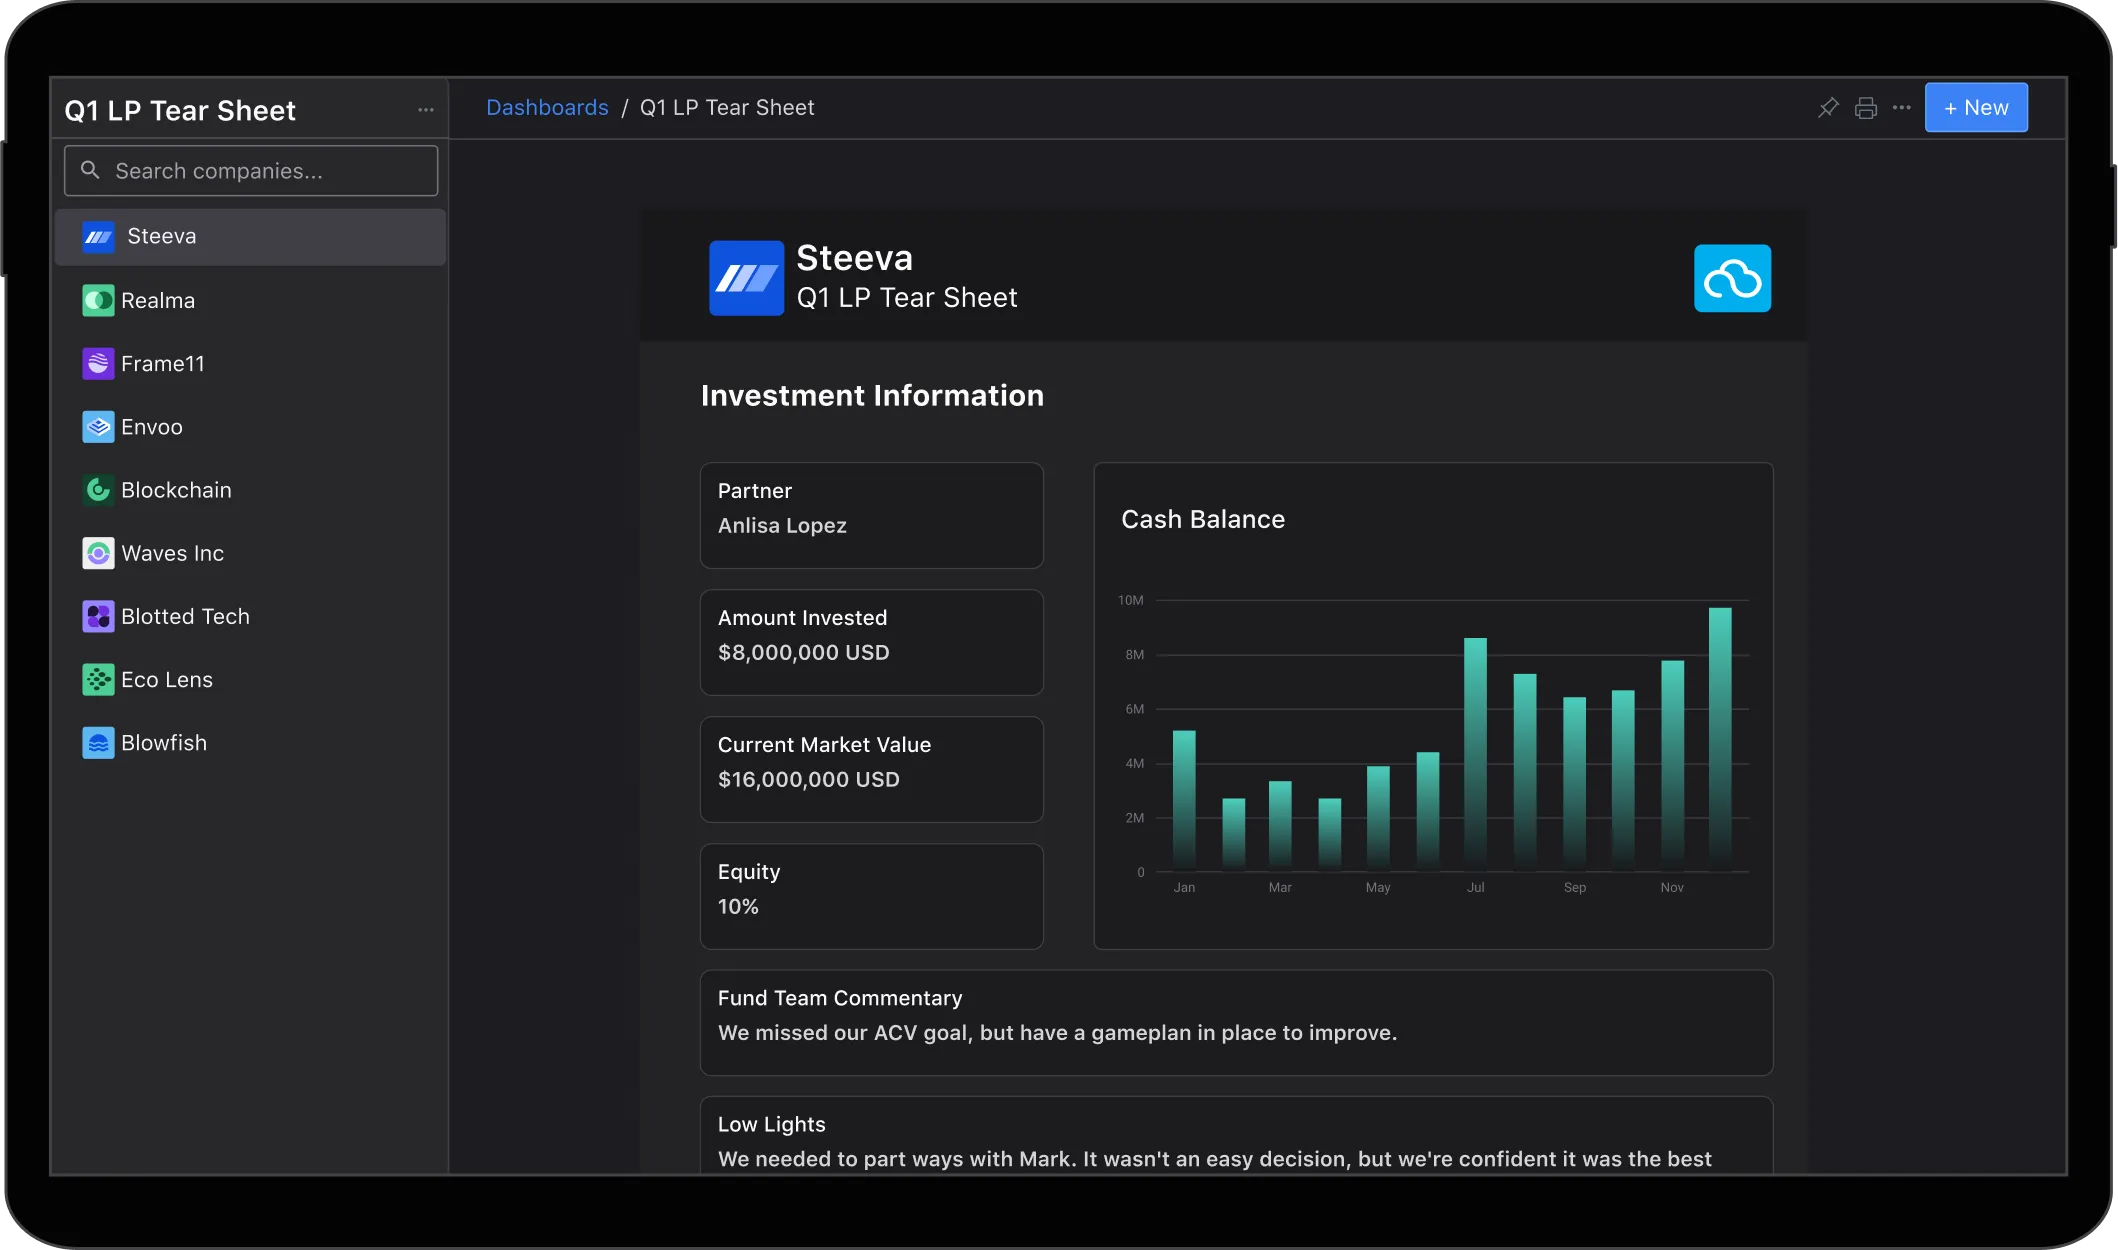Click the pin icon in top bar
Image resolution: width=2118 pixels, height=1250 pixels.
tap(1828, 107)
